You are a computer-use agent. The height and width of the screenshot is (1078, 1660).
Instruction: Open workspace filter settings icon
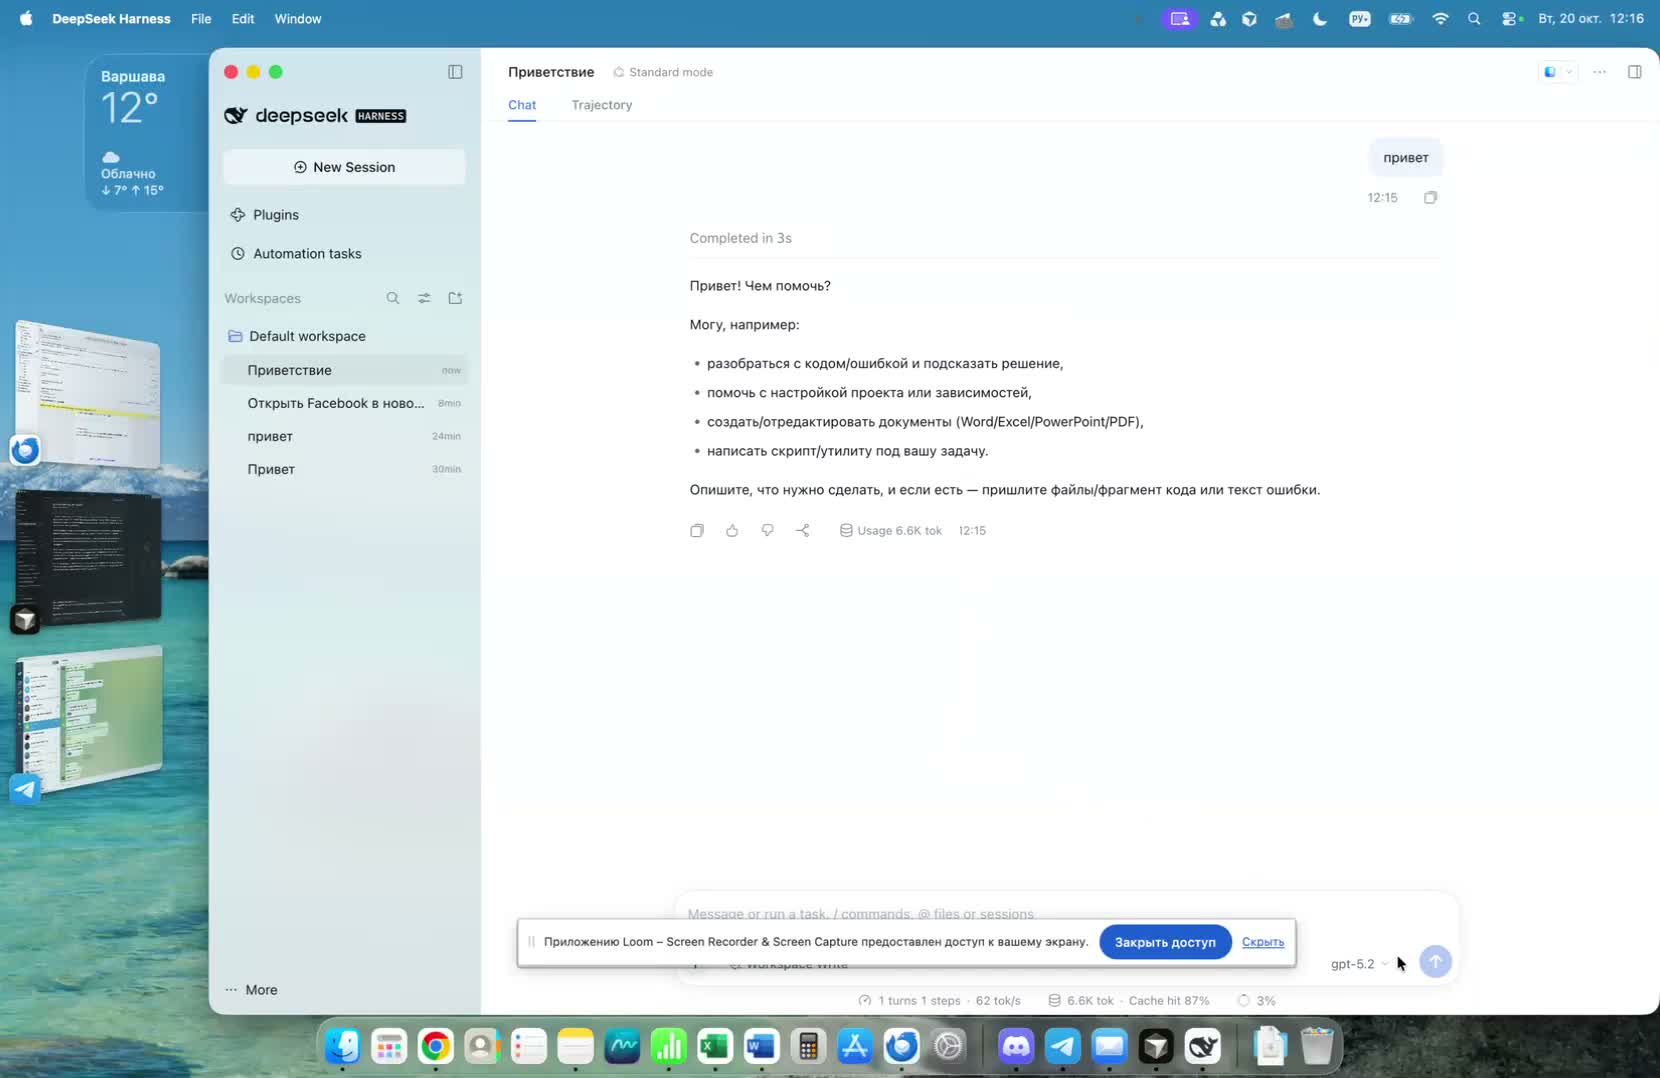click(424, 298)
